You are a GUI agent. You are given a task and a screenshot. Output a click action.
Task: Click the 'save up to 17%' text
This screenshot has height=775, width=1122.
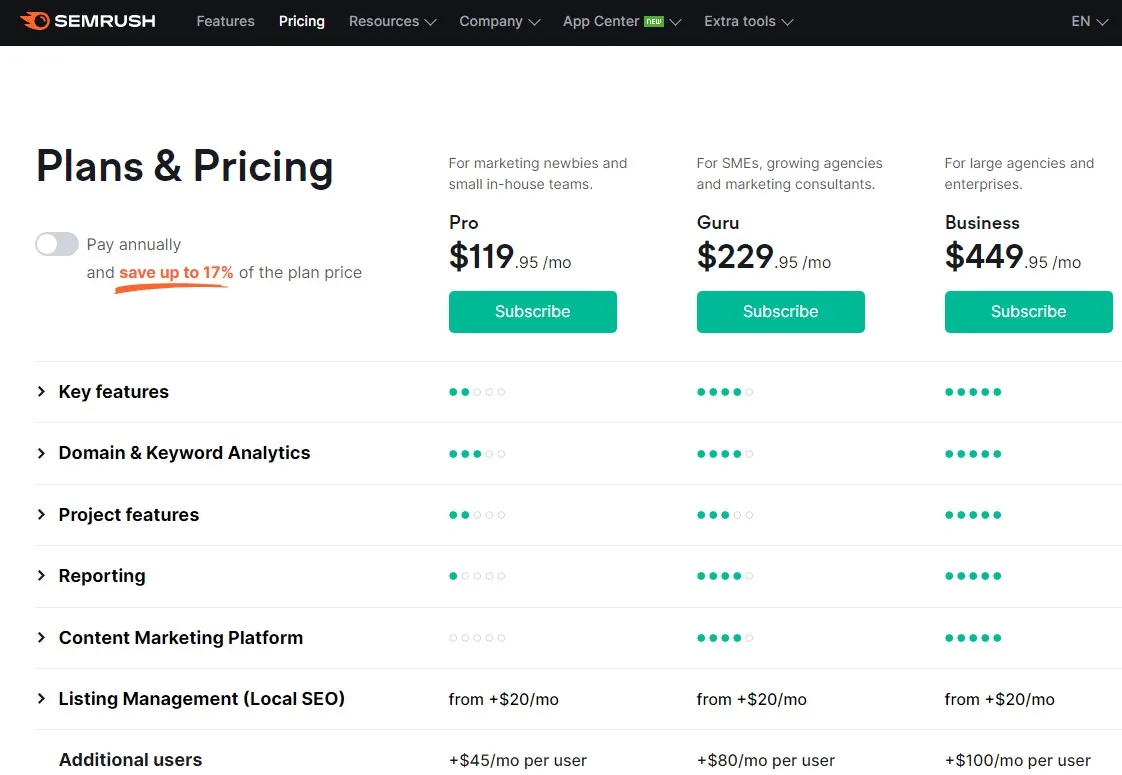point(176,273)
